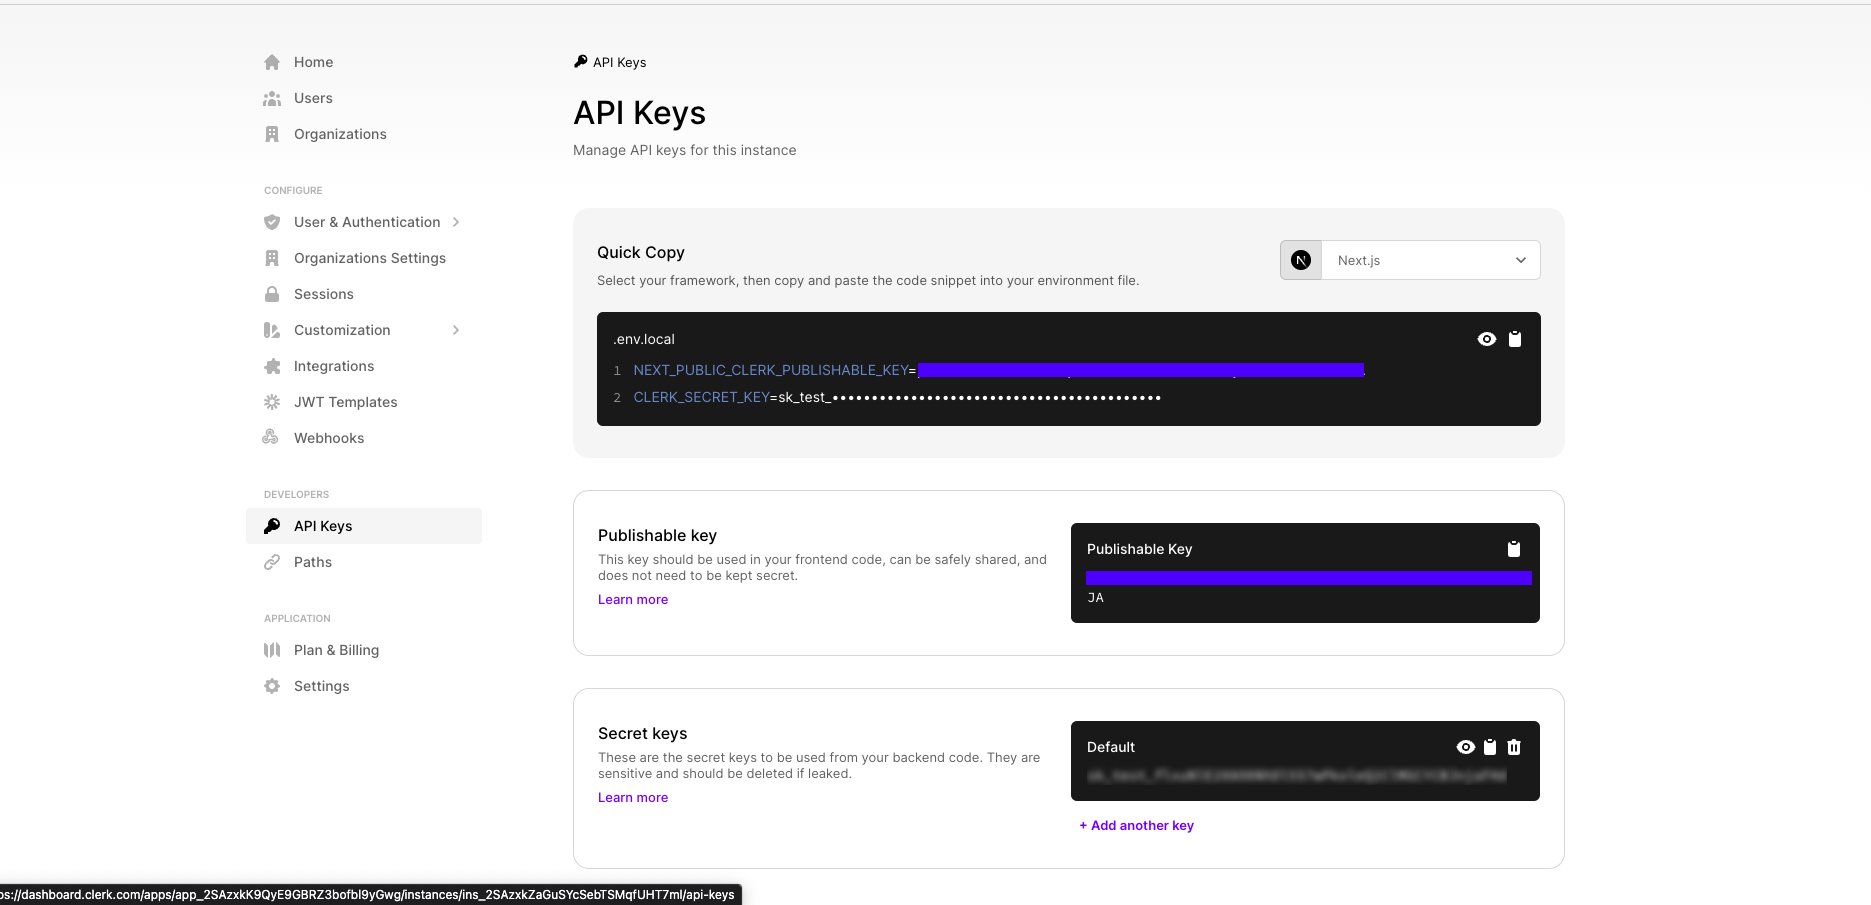Open the Home page from sidebar
Screen dimensions: 1871x905
313,62
